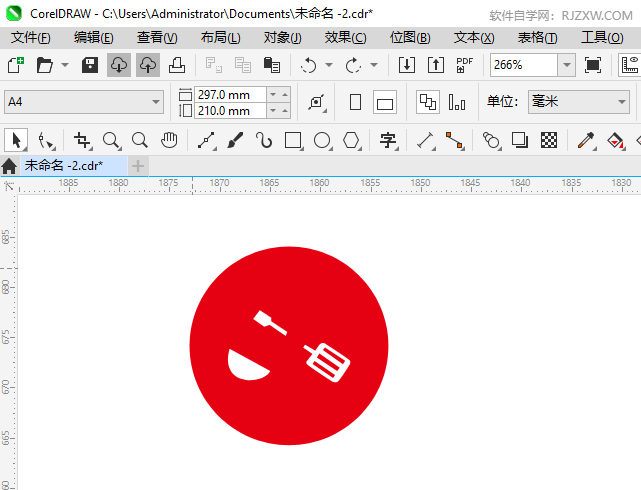Screen dimensions: 641x490
Task: Select the Zoom magnifier tool
Action: (x=111, y=141)
